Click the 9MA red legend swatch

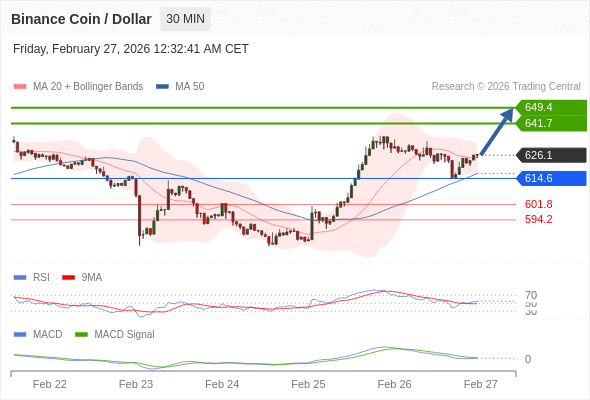pos(68,278)
